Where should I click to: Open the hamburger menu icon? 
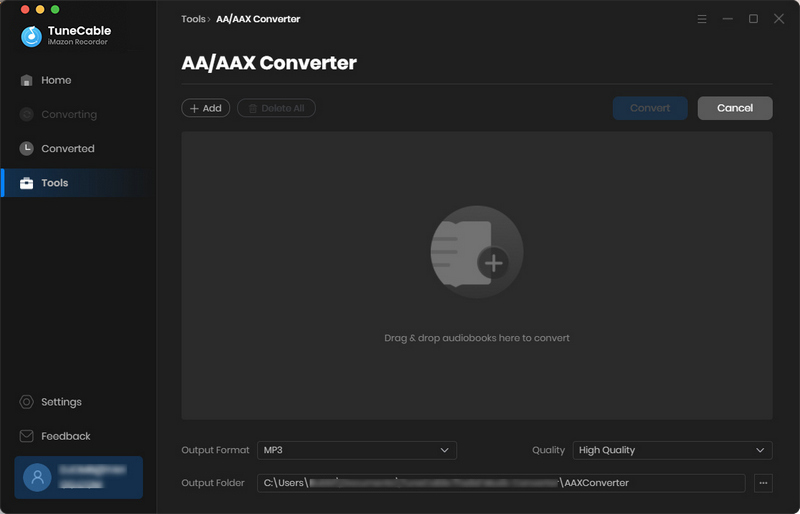(x=702, y=19)
